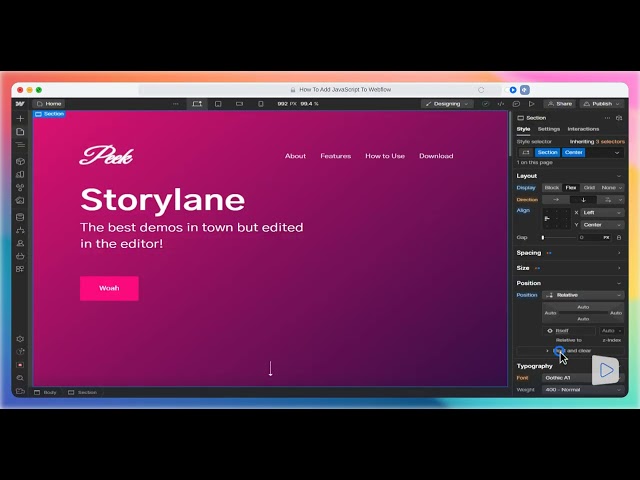Open site settings gear icon
This screenshot has height=480, width=640.
(x=20, y=339)
